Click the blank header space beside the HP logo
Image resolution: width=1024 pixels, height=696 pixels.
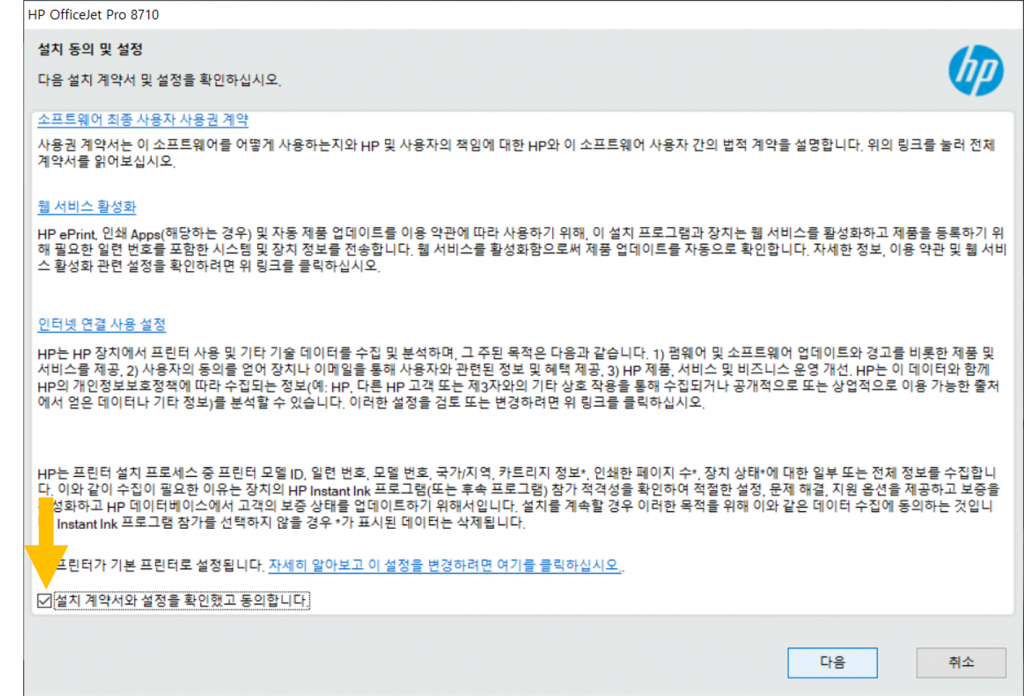pos(600,65)
